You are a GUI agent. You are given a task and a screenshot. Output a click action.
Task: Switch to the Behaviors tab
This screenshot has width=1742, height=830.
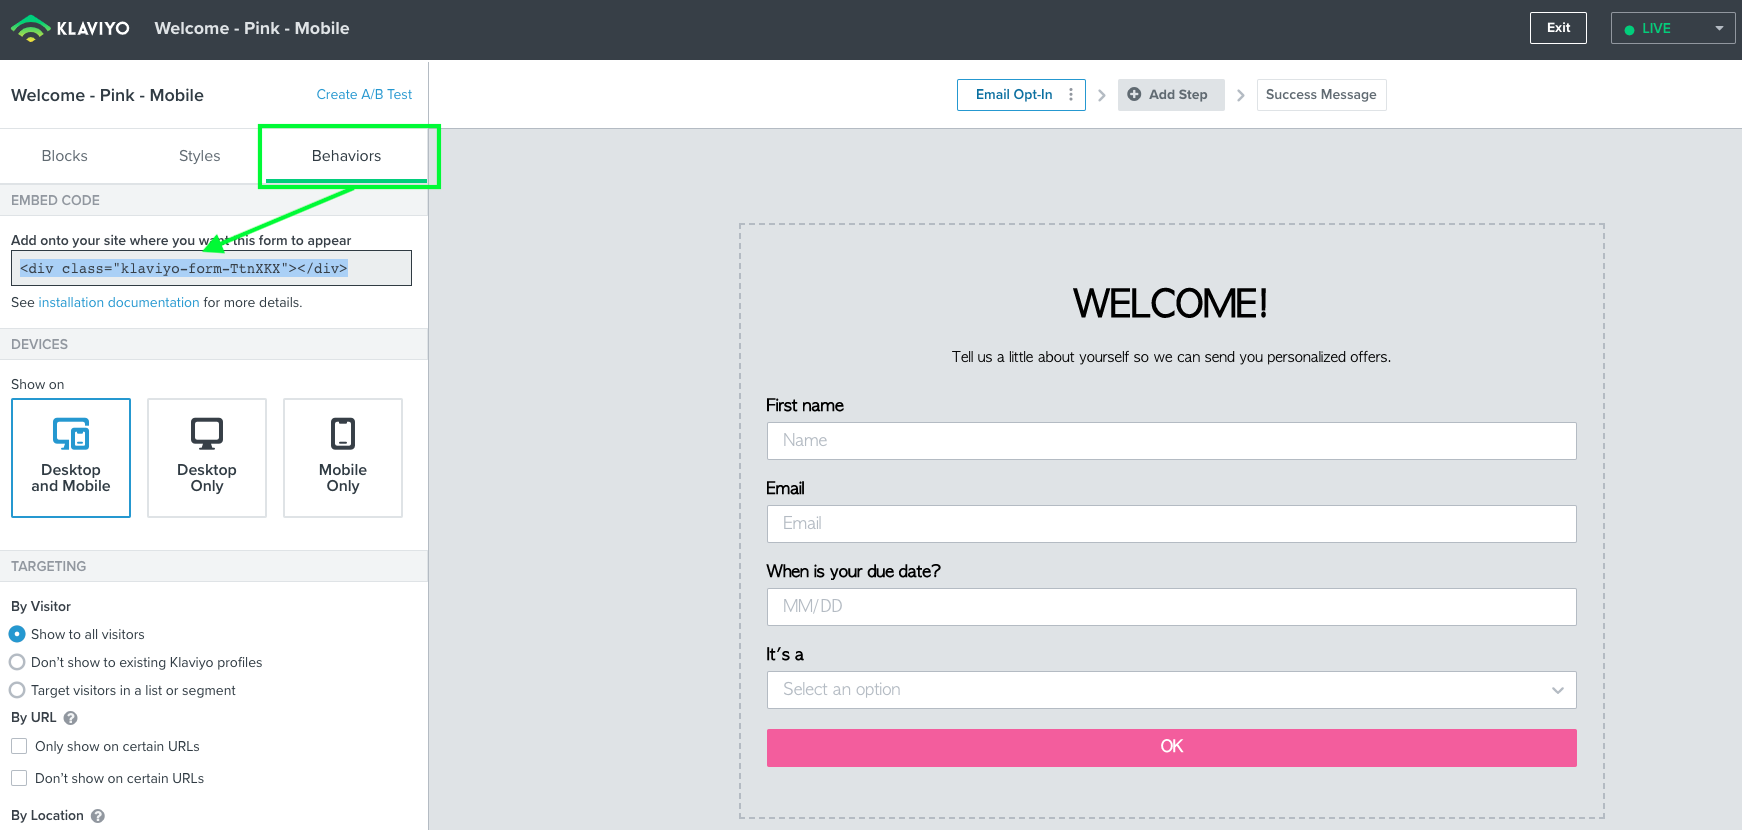[346, 156]
